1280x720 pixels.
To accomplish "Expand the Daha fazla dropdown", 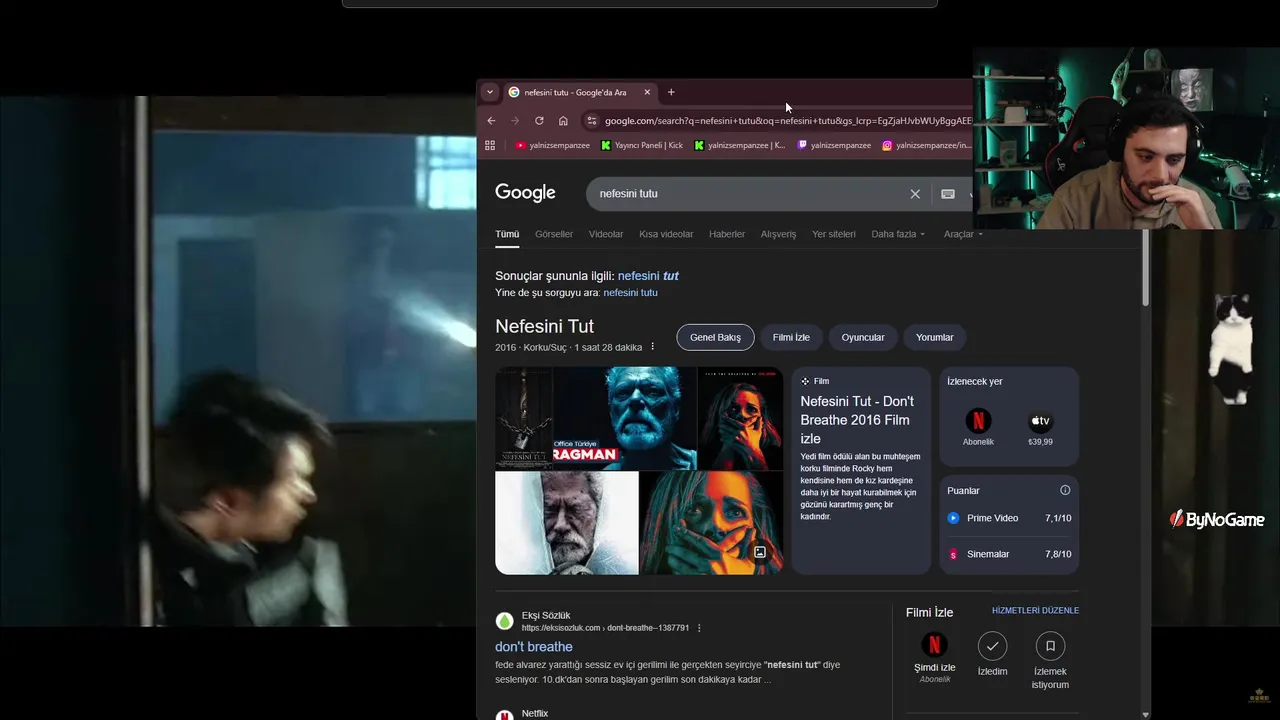I will pyautogui.click(x=898, y=234).
